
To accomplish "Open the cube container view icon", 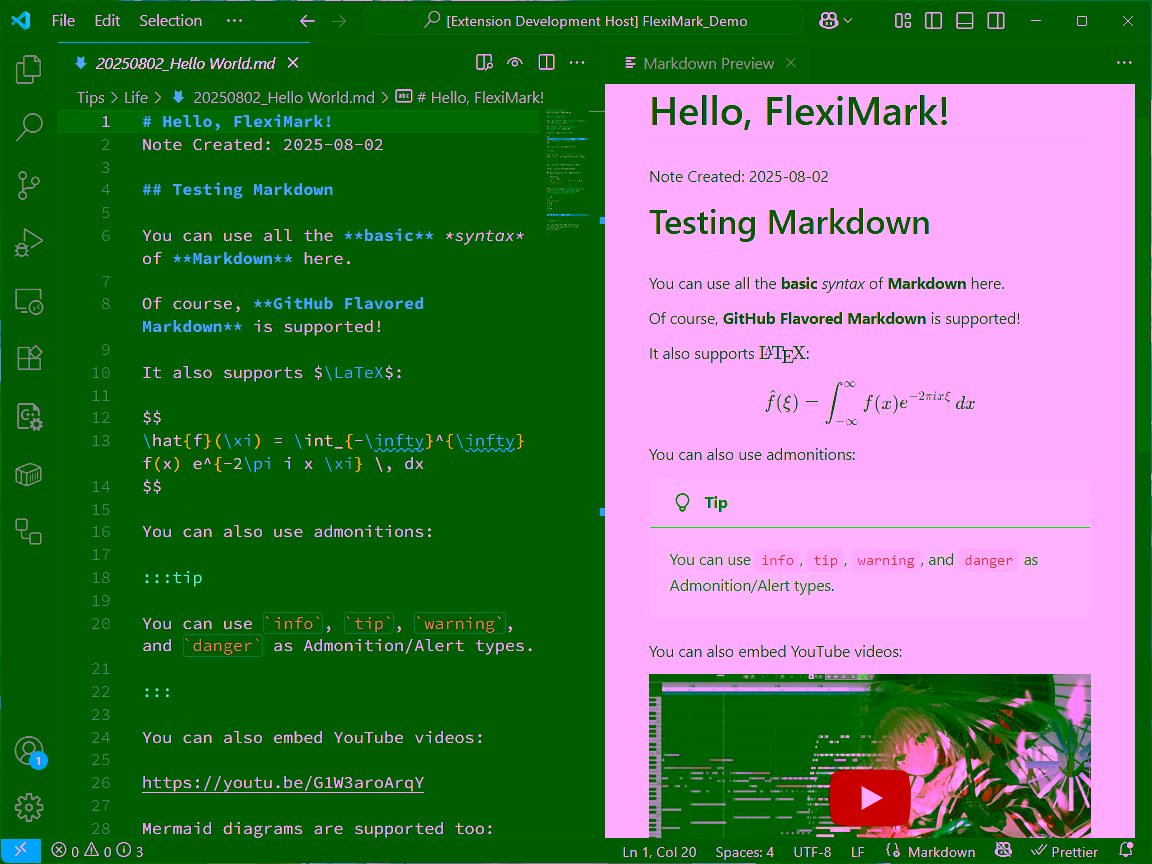I will (x=29, y=475).
